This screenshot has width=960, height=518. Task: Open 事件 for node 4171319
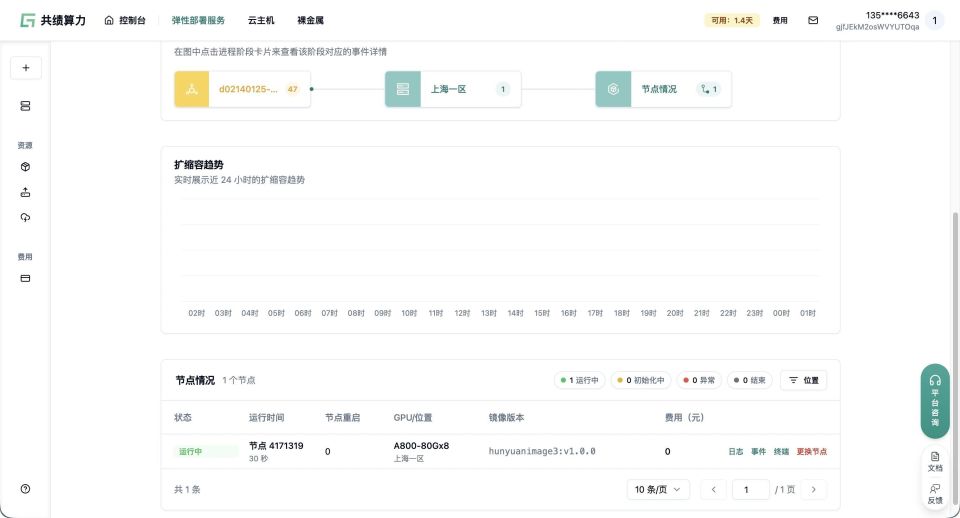point(759,451)
